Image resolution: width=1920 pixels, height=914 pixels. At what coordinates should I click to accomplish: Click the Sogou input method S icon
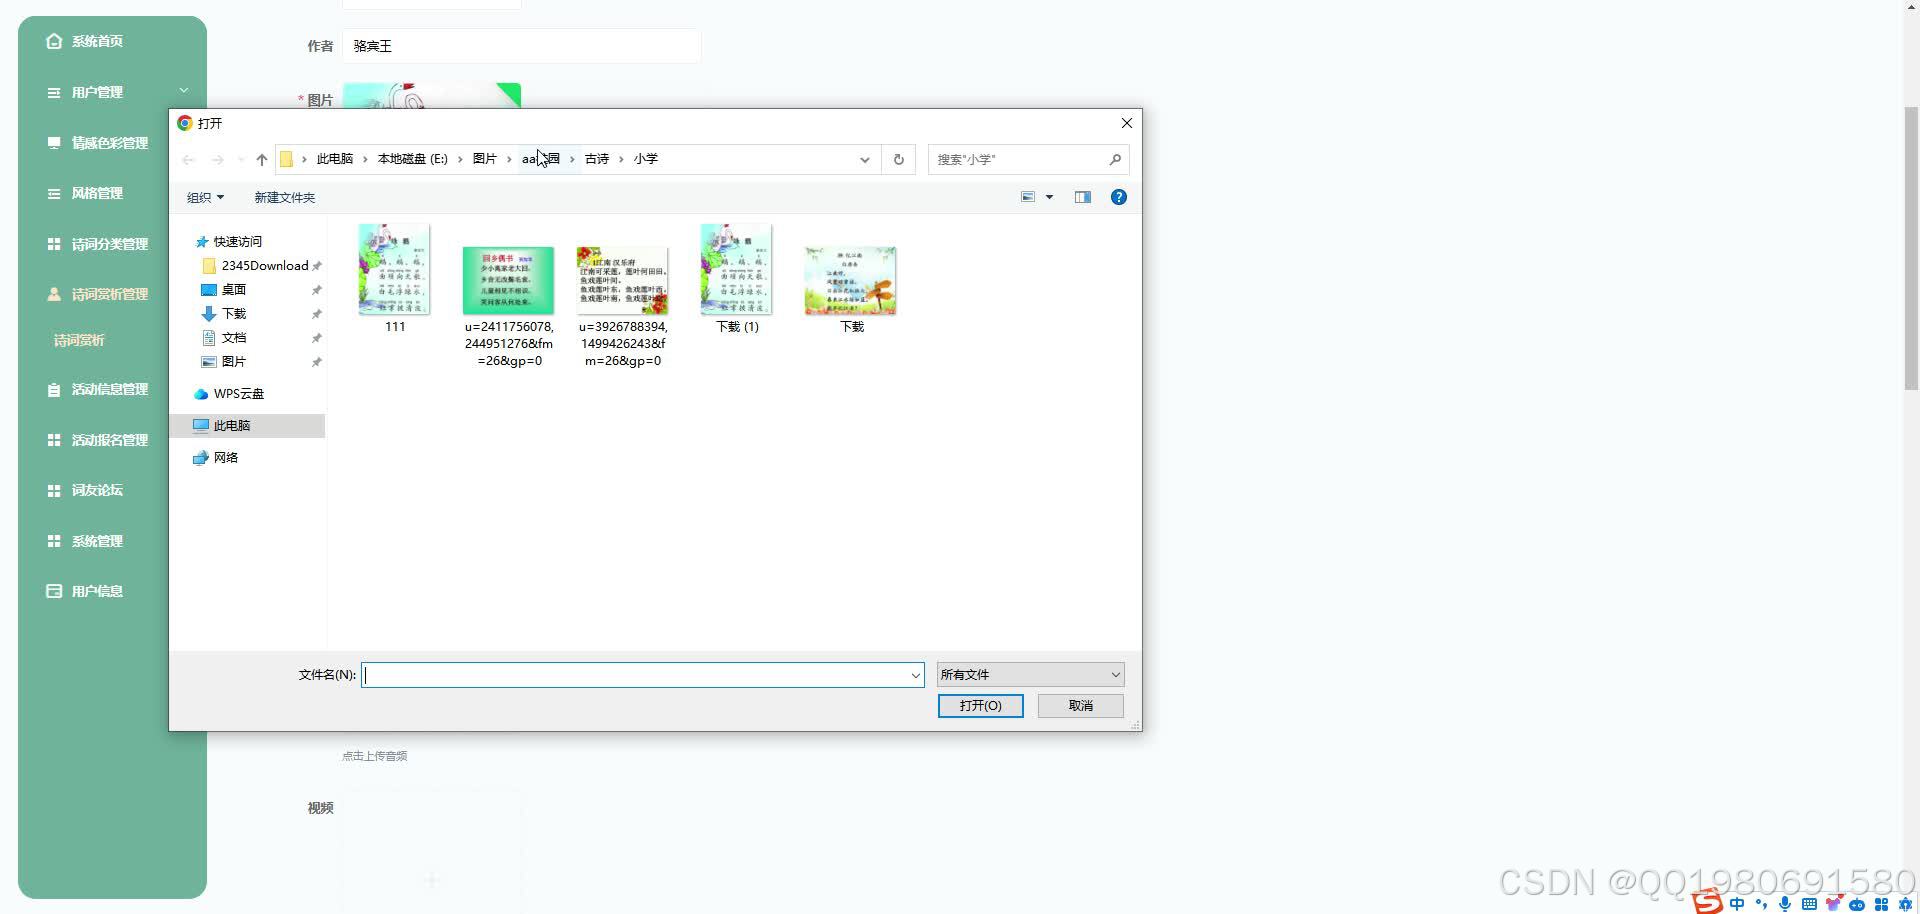pyautogui.click(x=1707, y=903)
